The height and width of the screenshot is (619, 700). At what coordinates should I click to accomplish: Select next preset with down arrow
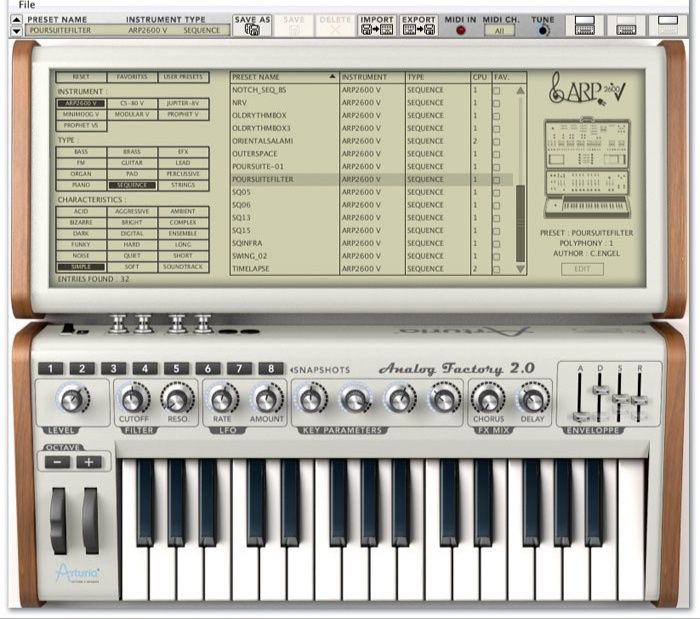16,31
